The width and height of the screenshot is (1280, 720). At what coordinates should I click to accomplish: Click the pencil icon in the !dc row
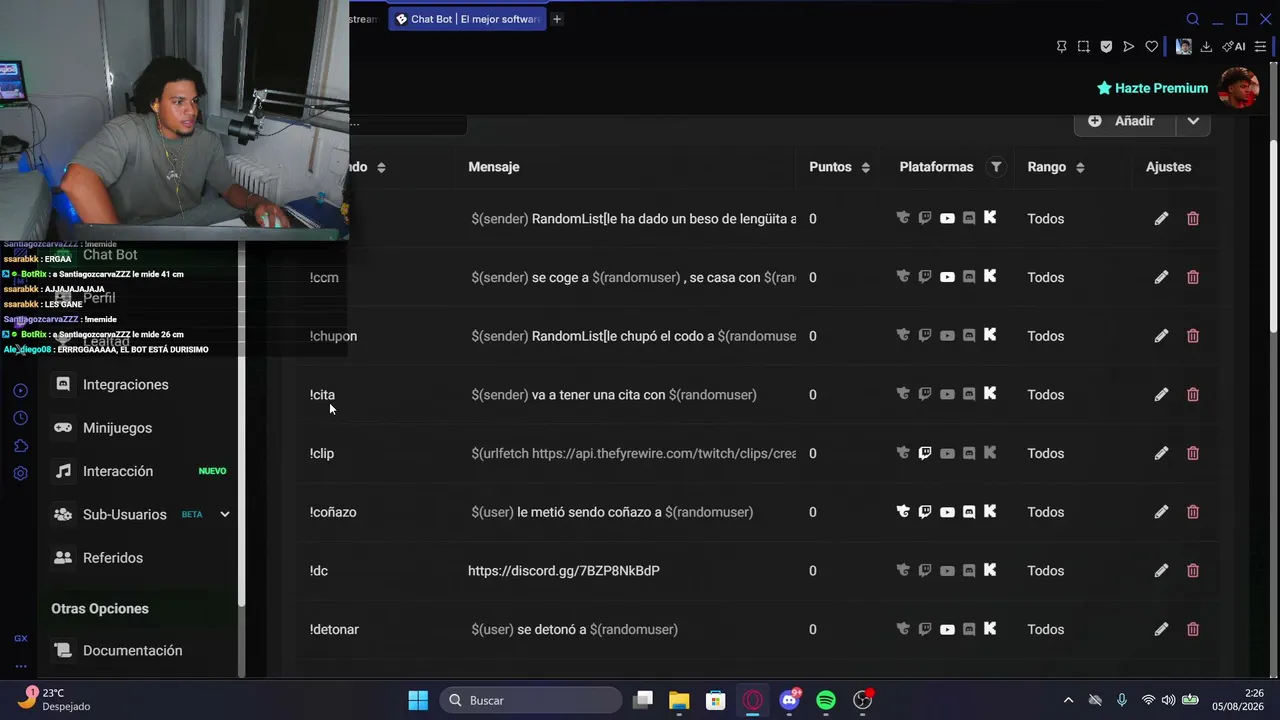click(1161, 571)
